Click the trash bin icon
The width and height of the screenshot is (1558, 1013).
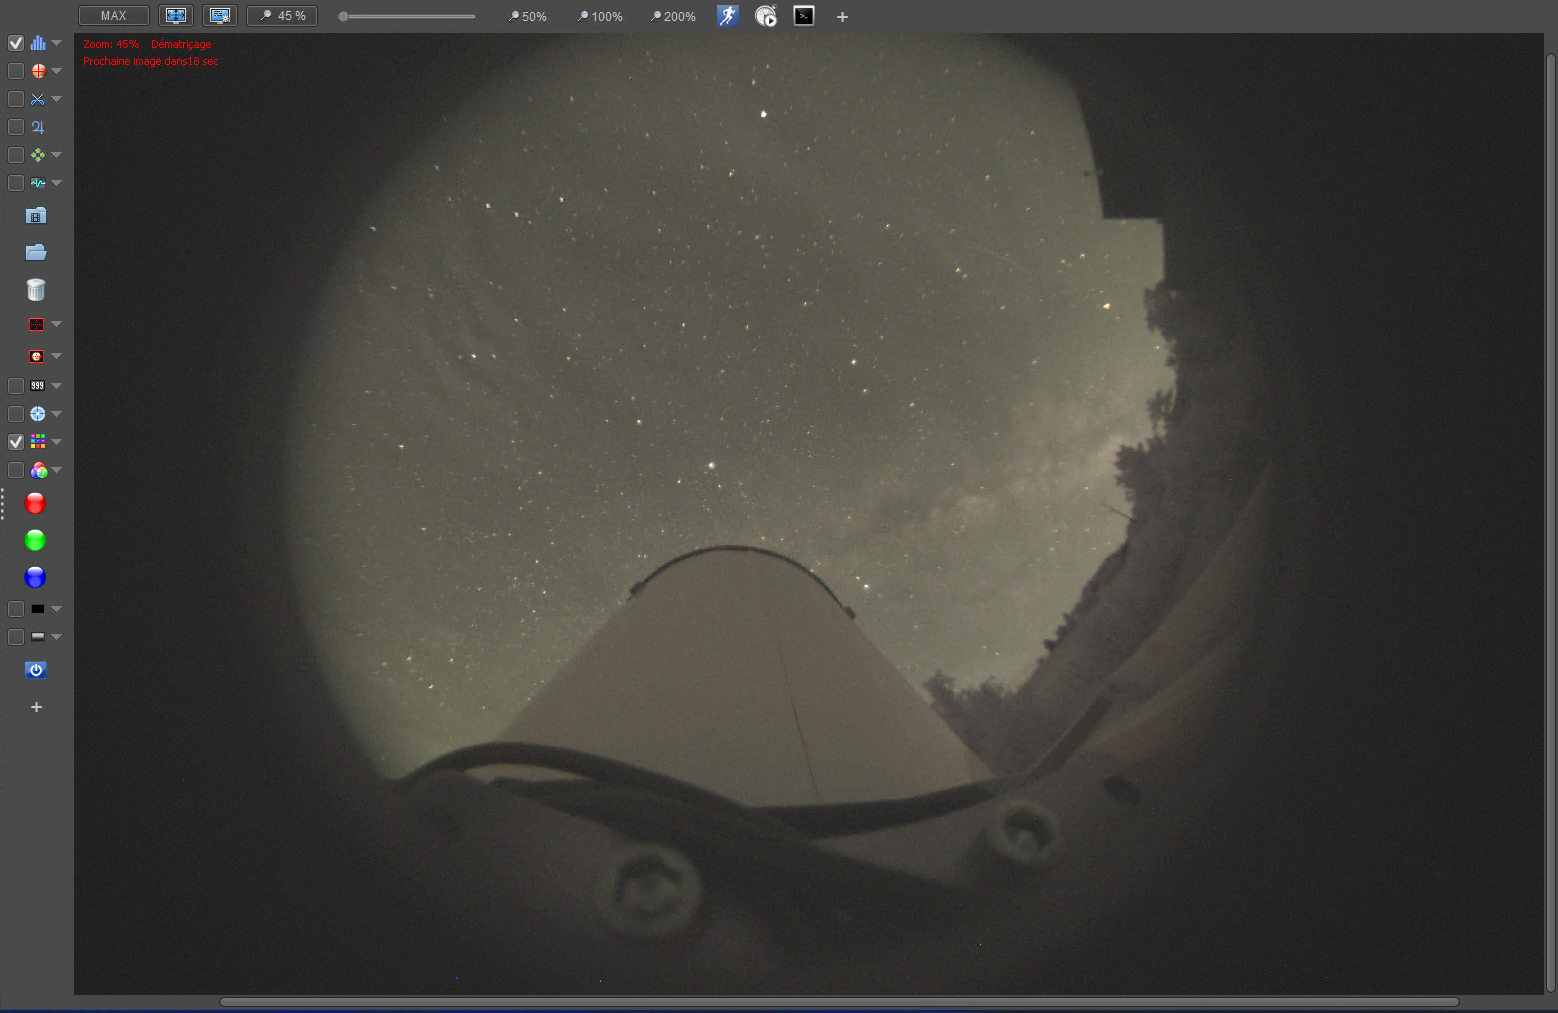pyautogui.click(x=36, y=290)
